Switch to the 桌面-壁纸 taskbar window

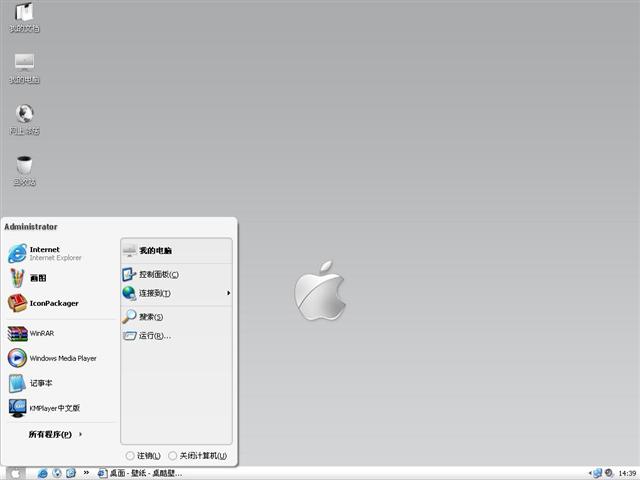click(140, 472)
